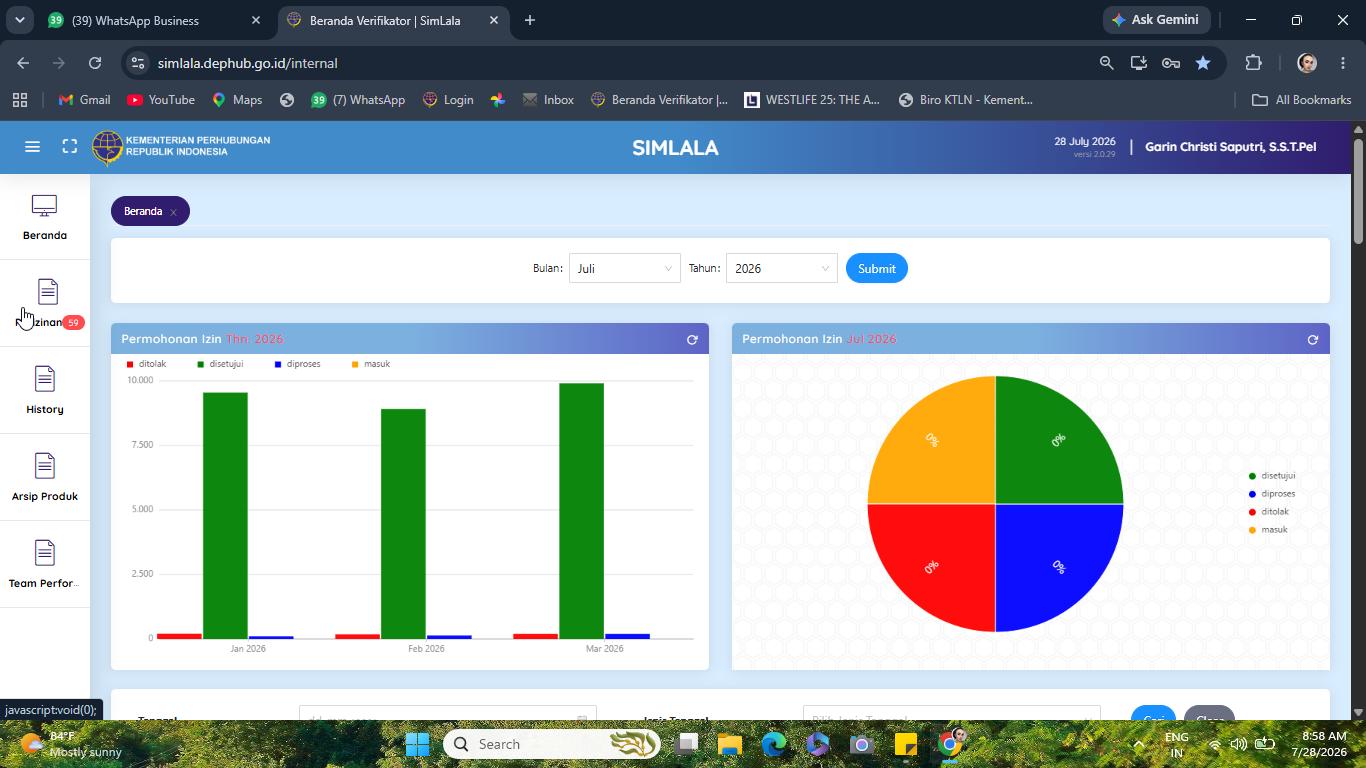1366x768 pixels.
Task: Open Team Performance from sidebar
Action: pyautogui.click(x=45, y=565)
